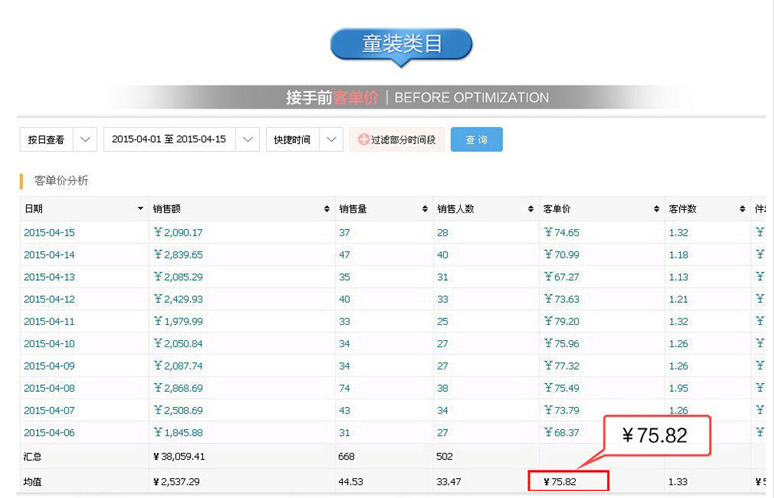The height and width of the screenshot is (498, 774).
Task: Click the sort arrows in 客单价 column header
Action: coord(655,209)
